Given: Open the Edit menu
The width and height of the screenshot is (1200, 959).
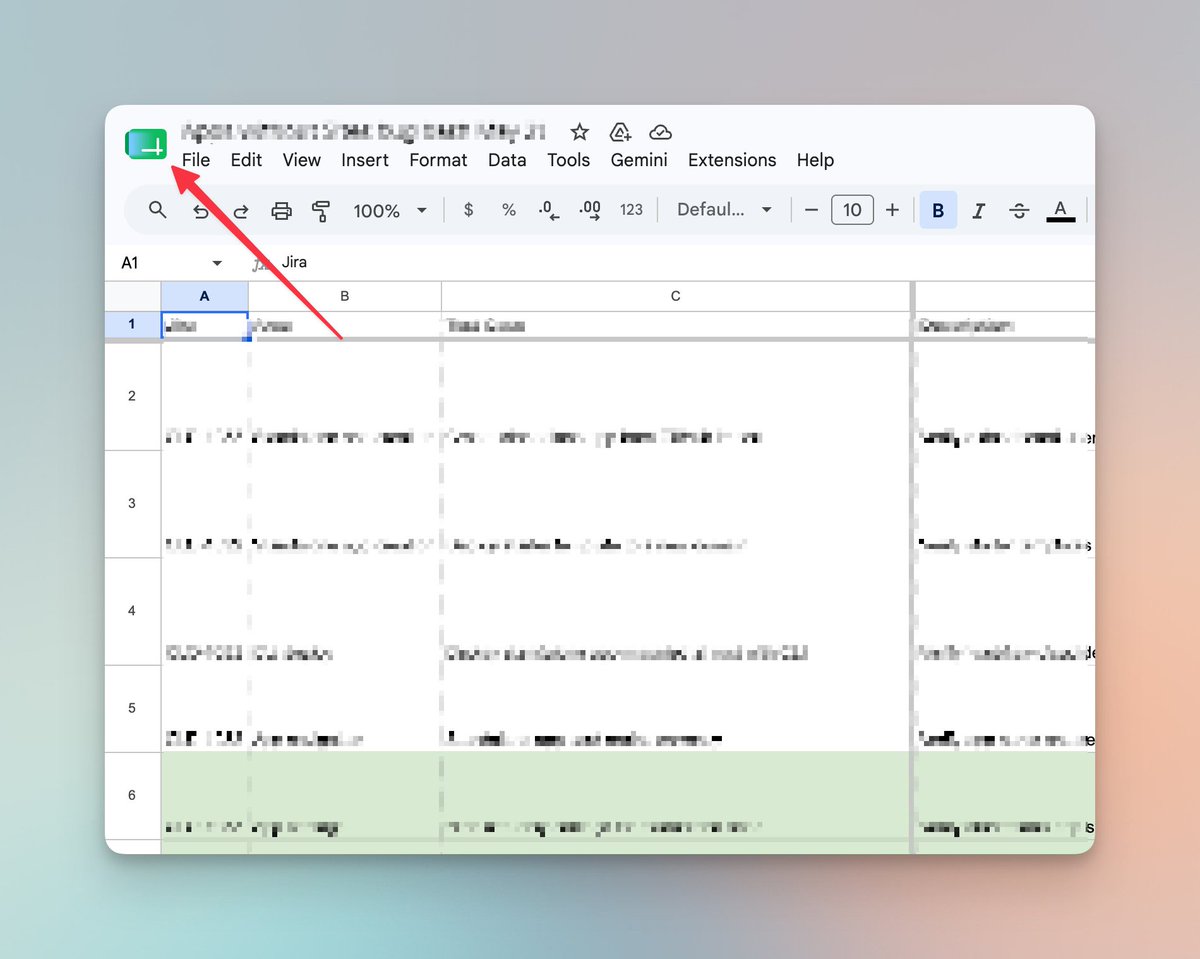Looking at the screenshot, I should (246, 160).
